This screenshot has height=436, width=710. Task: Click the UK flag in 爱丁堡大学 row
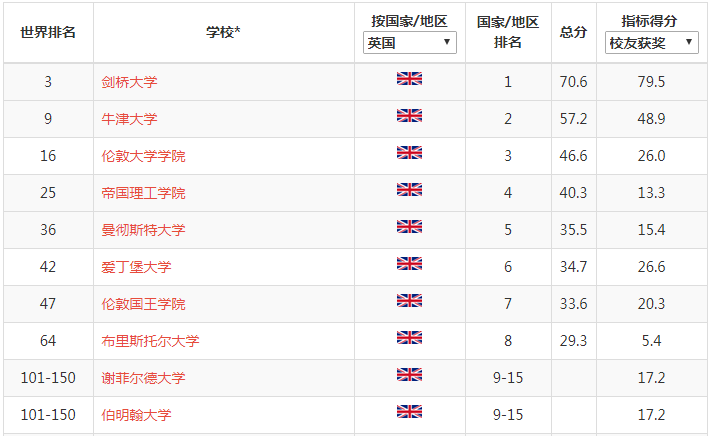tap(409, 264)
